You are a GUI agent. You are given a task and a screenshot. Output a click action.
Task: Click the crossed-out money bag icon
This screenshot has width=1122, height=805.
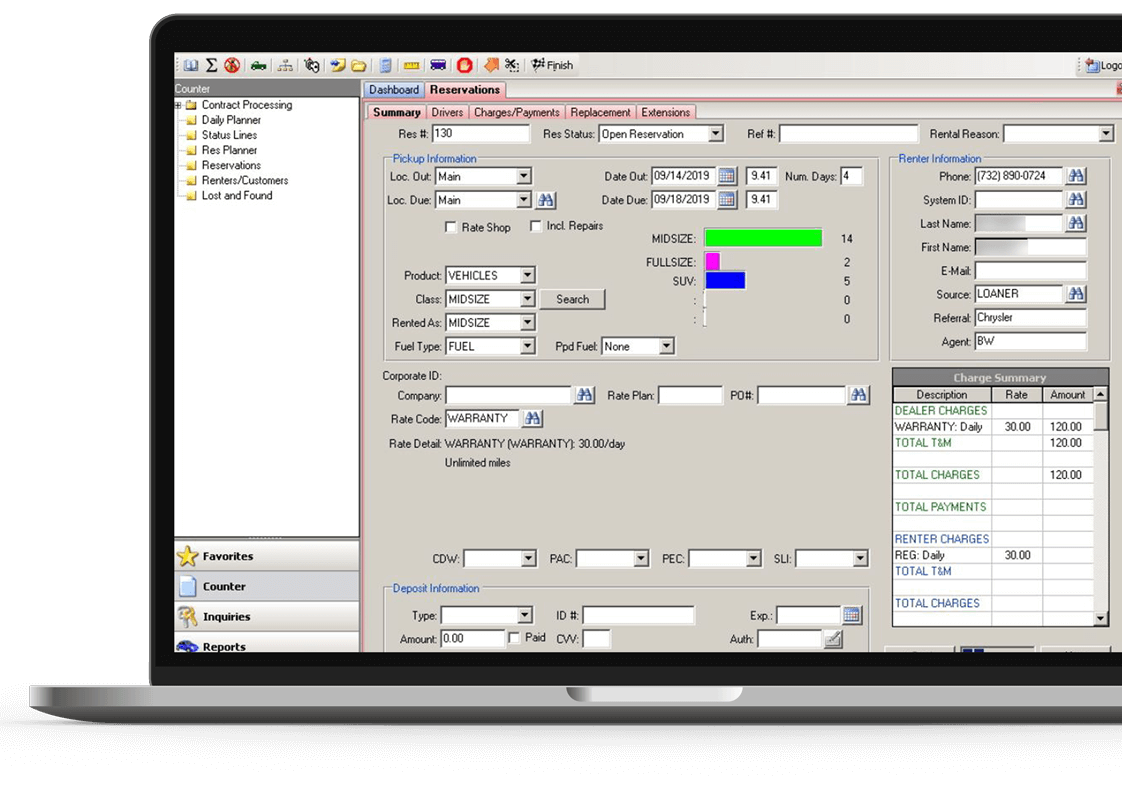[x=232, y=65]
